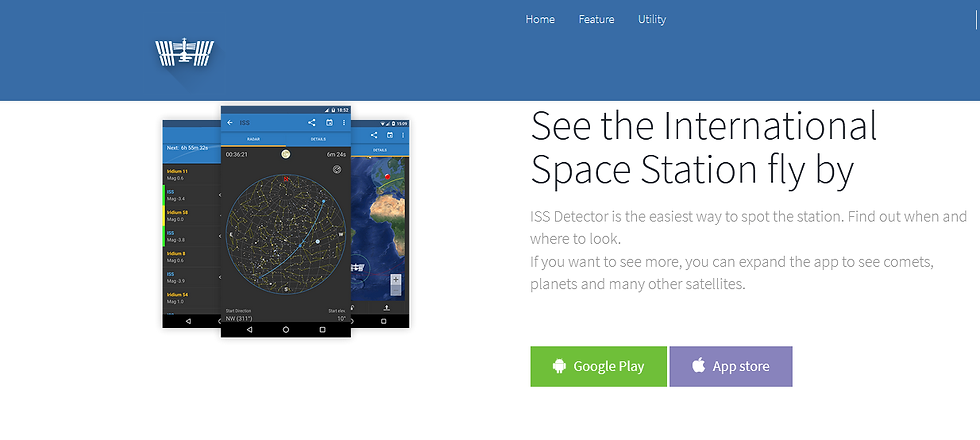Switch to the DETAILS tab in center phone
The image size is (980, 440).
coord(318,139)
